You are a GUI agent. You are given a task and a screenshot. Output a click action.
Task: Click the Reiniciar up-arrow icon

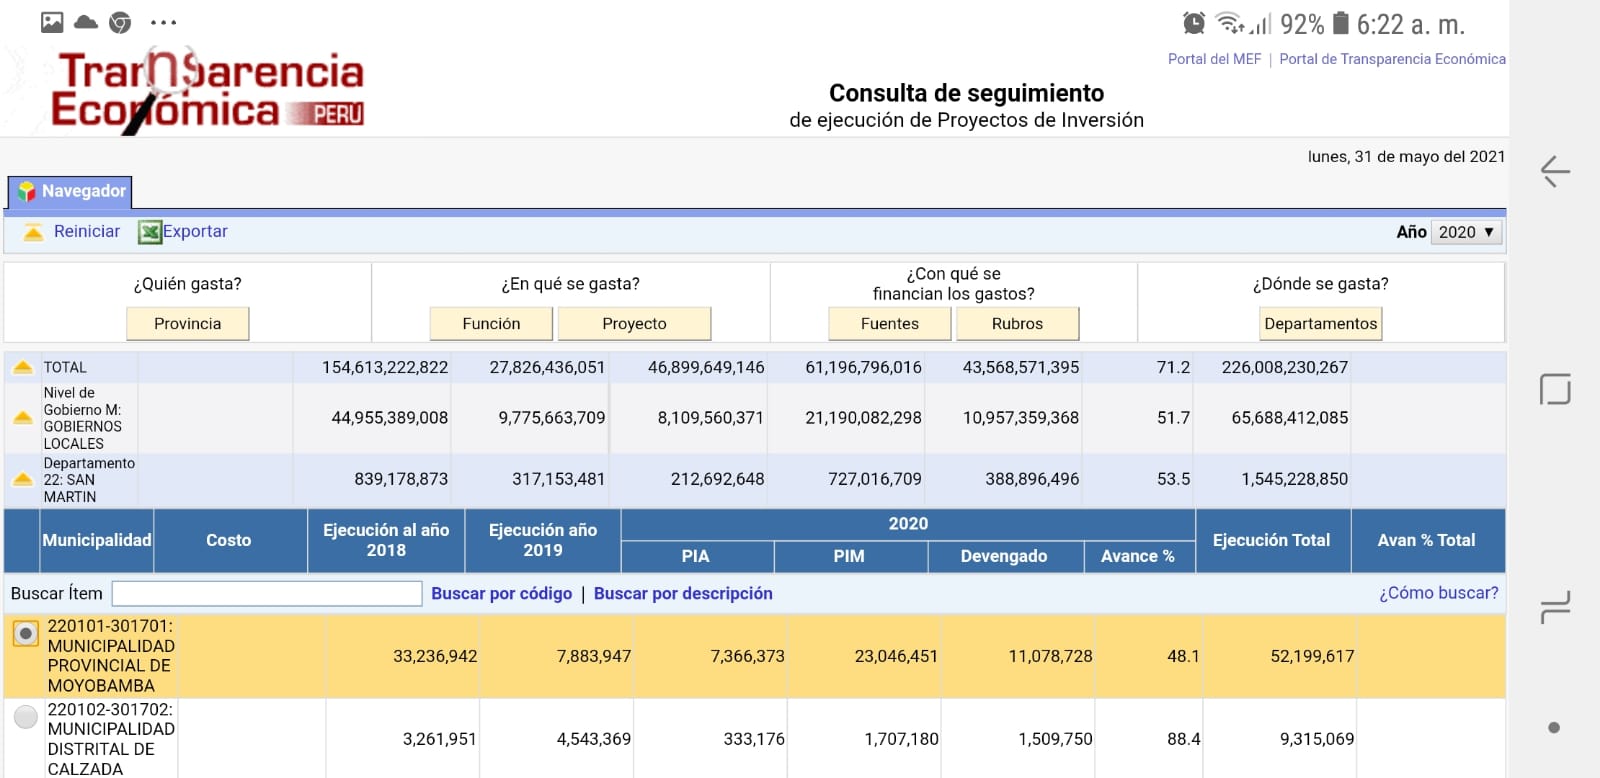point(33,232)
